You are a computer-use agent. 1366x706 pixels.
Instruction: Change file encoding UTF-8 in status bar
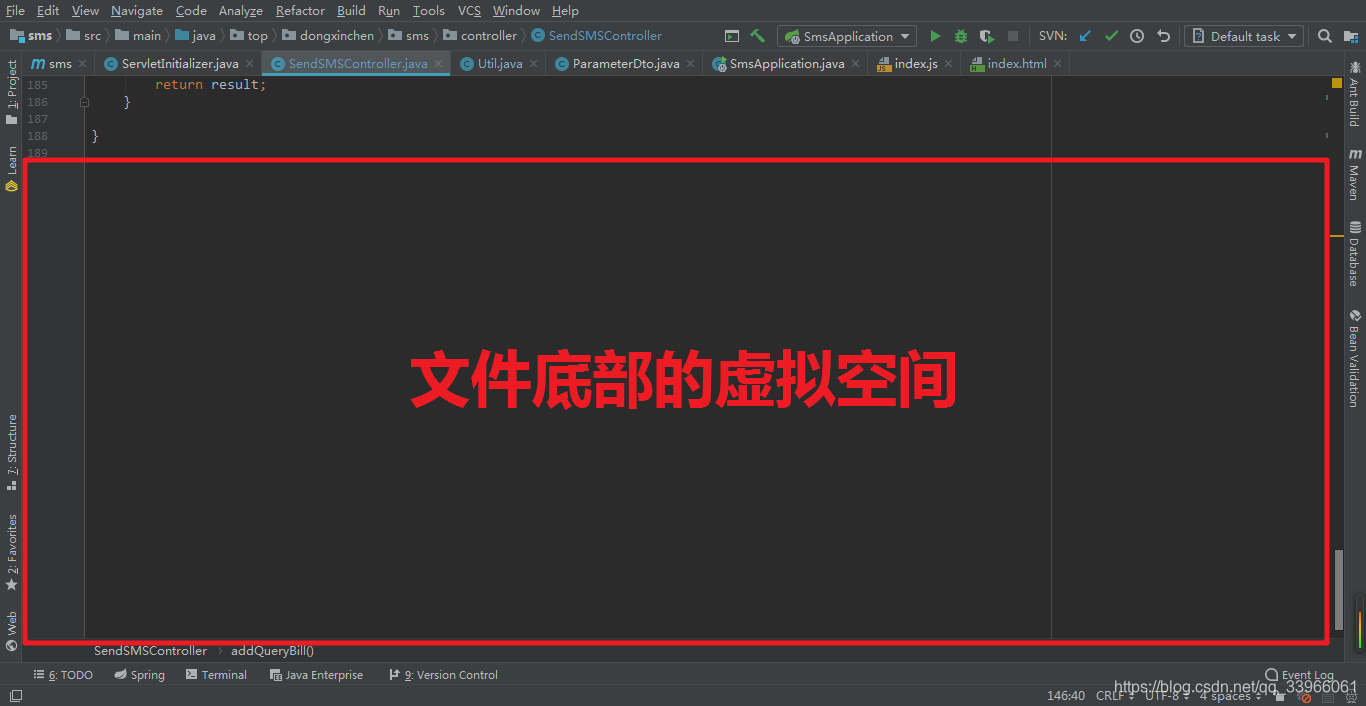coord(1166,695)
